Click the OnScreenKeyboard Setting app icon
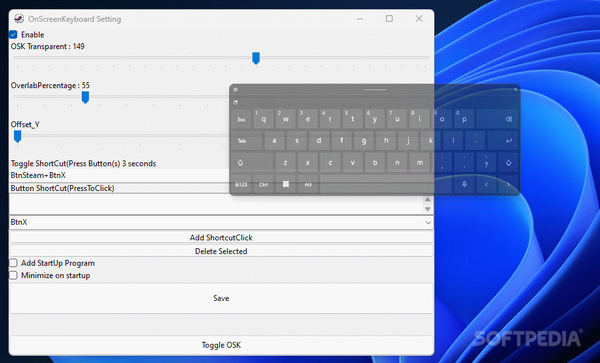Viewport: 600px width, 363px height. 19,18
